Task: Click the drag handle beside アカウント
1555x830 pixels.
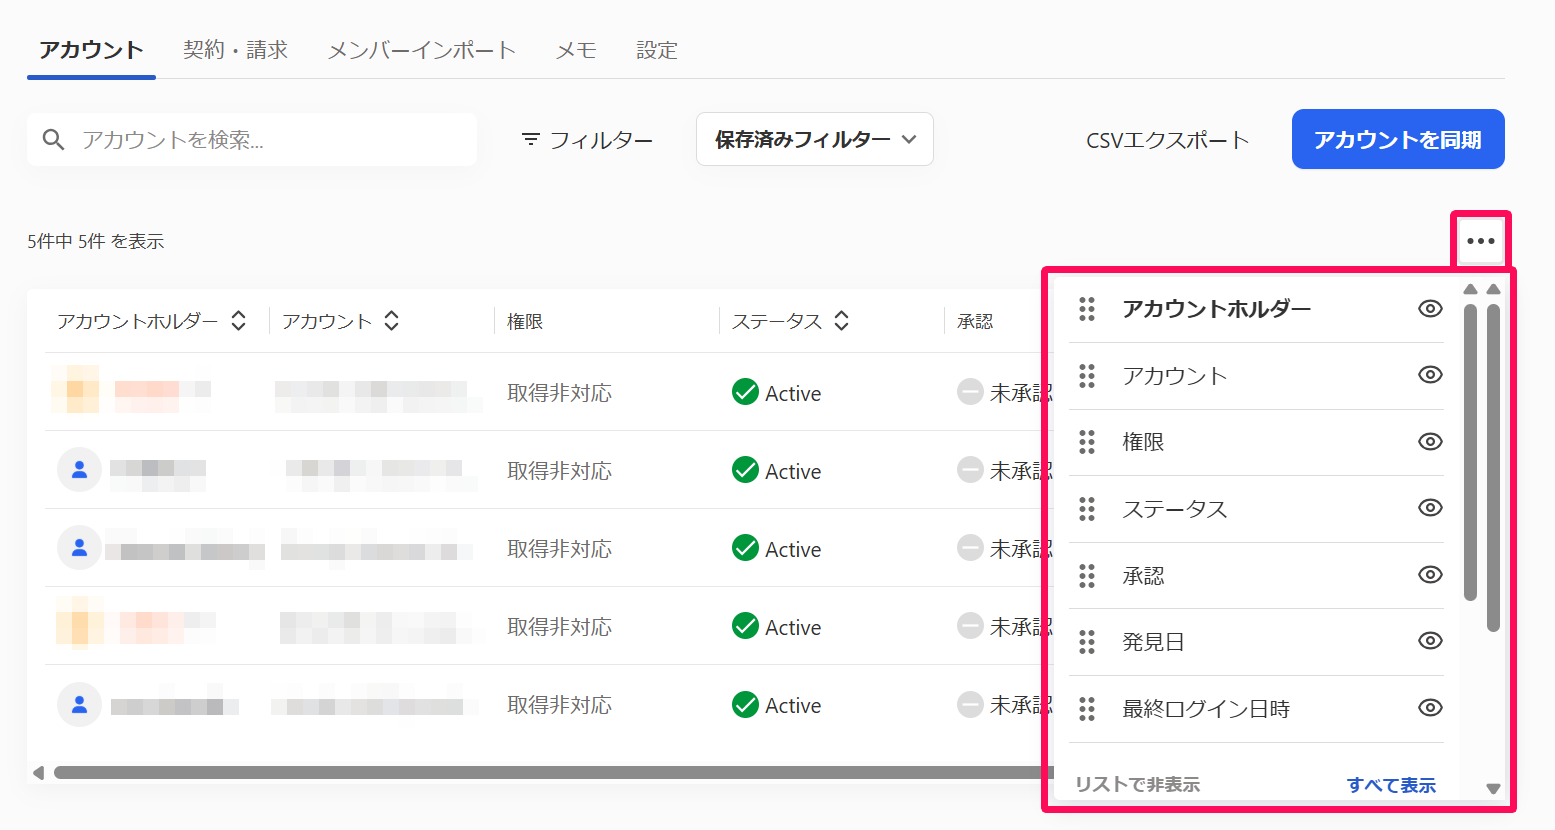Action: [x=1087, y=375]
